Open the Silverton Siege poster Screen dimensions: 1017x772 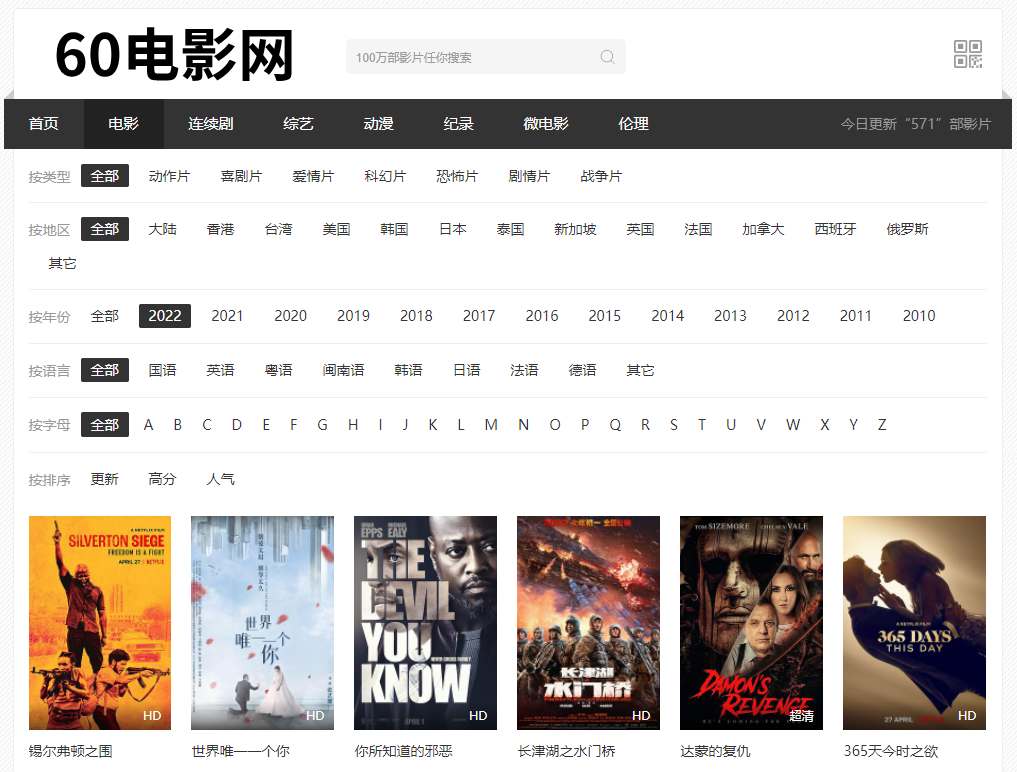tap(100, 623)
